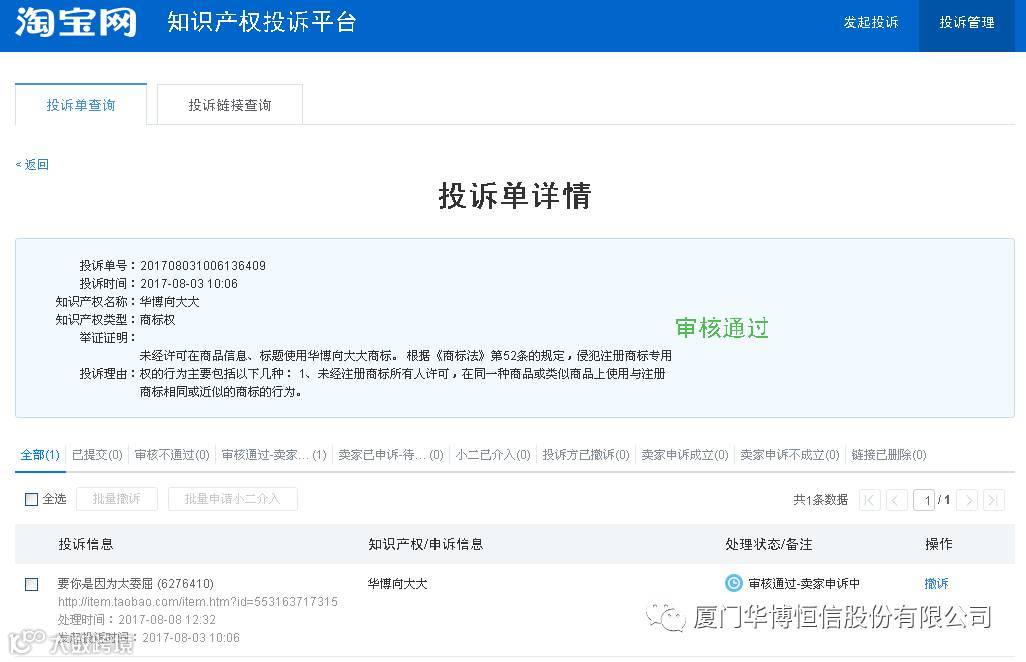This screenshot has width=1026, height=662.
Task: Click the green 审核通过 status text
Action: coord(722,328)
